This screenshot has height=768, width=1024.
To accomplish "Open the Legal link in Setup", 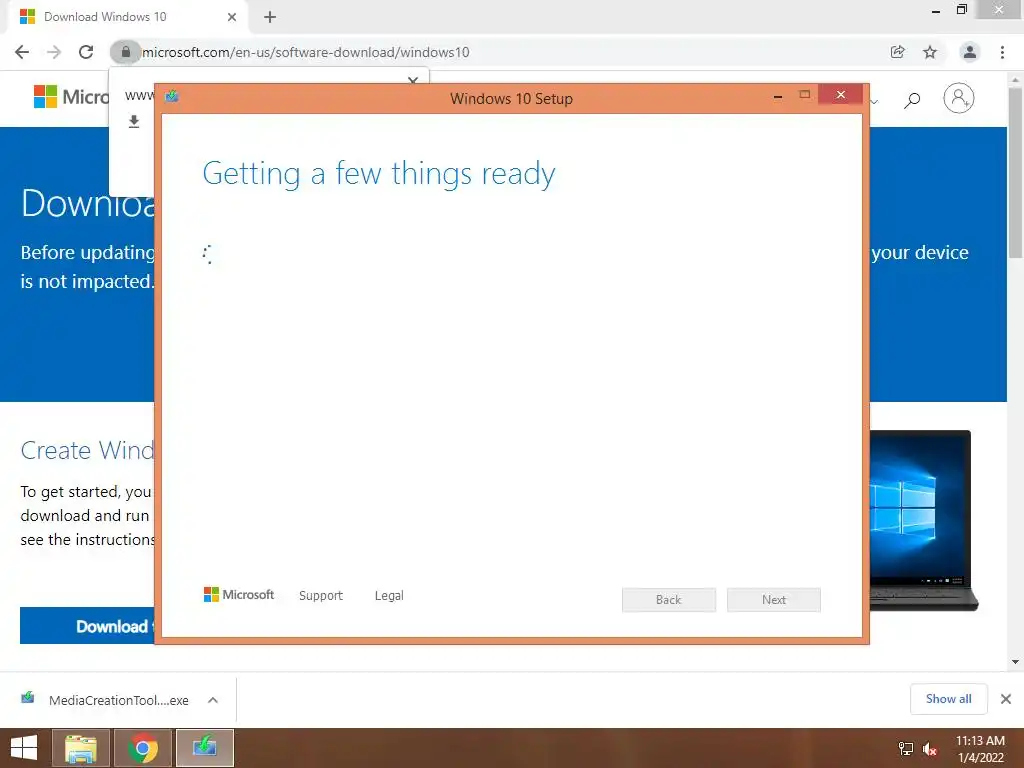I will (389, 596).
